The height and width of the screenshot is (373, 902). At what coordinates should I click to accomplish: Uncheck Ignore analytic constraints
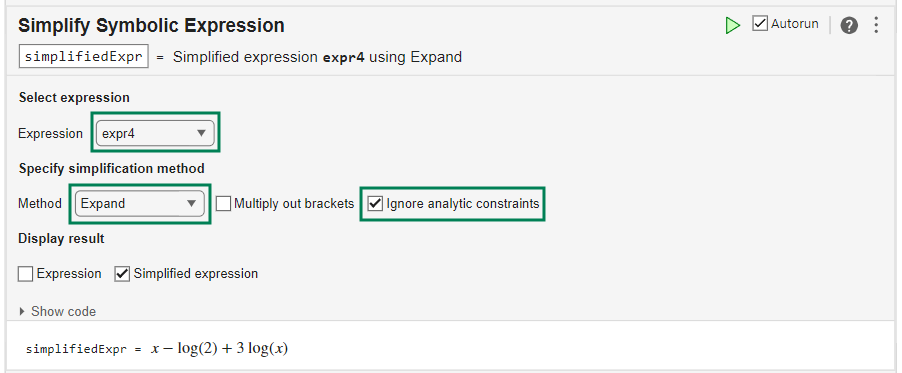point(376,204)
